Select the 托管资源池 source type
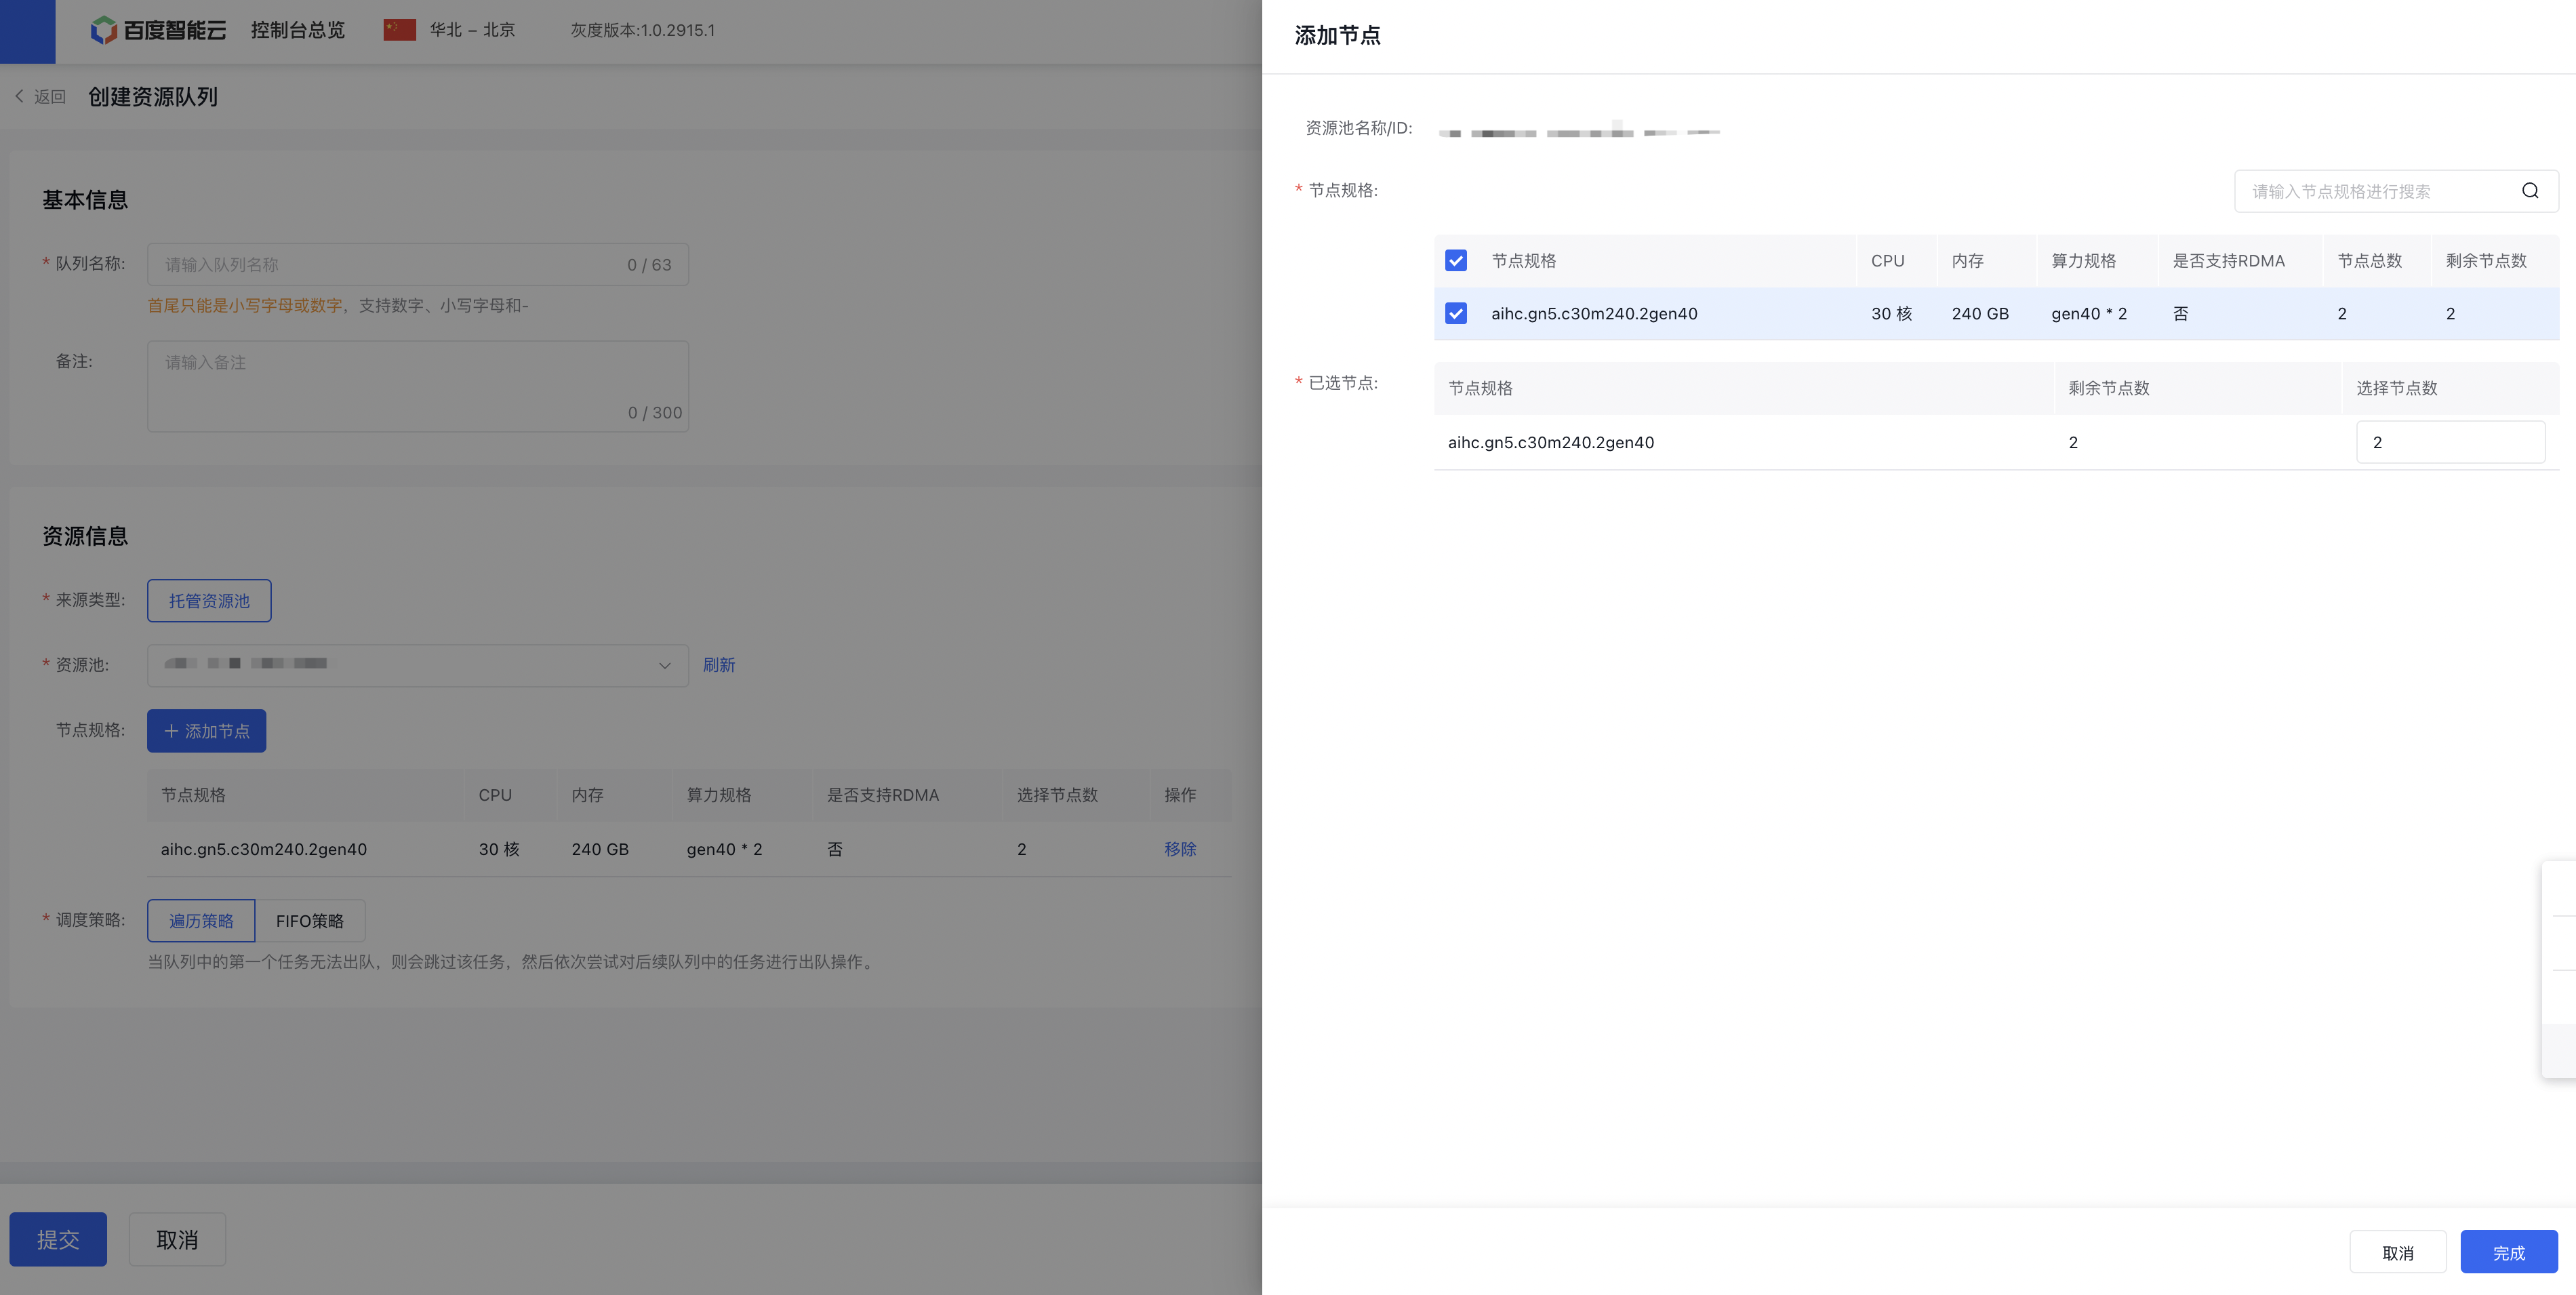Screen dimensions: 2576x1295 [x=209, y=601]
